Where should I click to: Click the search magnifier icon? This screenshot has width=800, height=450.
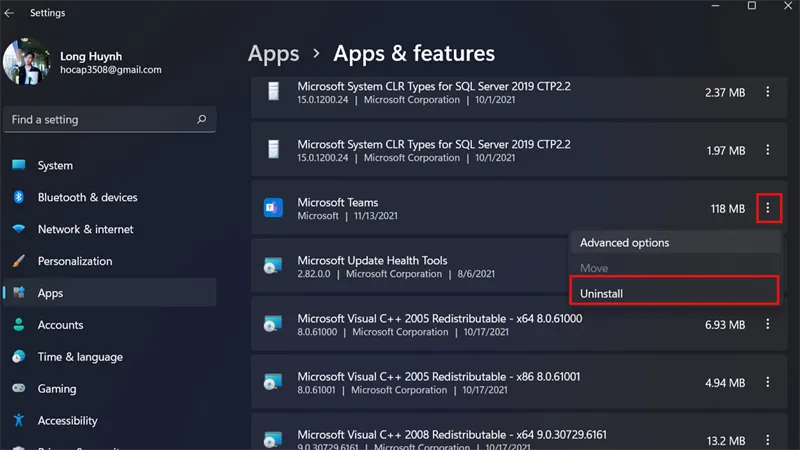[x=202, y=119]
